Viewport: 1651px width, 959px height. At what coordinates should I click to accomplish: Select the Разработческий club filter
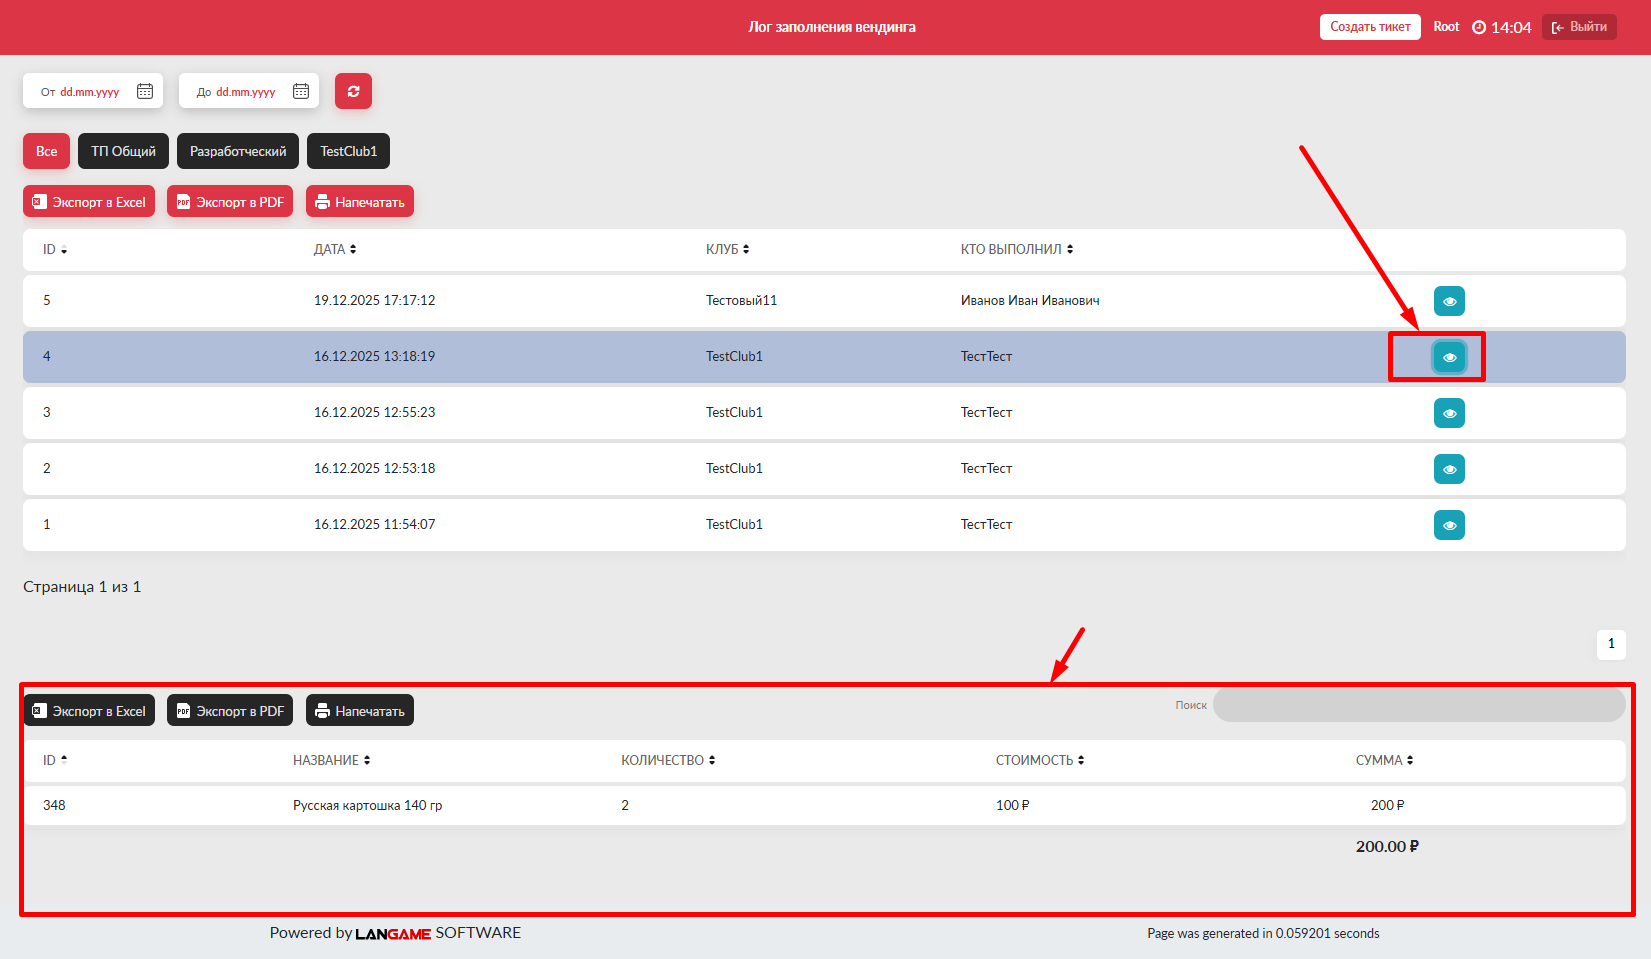tap(238, 151)
